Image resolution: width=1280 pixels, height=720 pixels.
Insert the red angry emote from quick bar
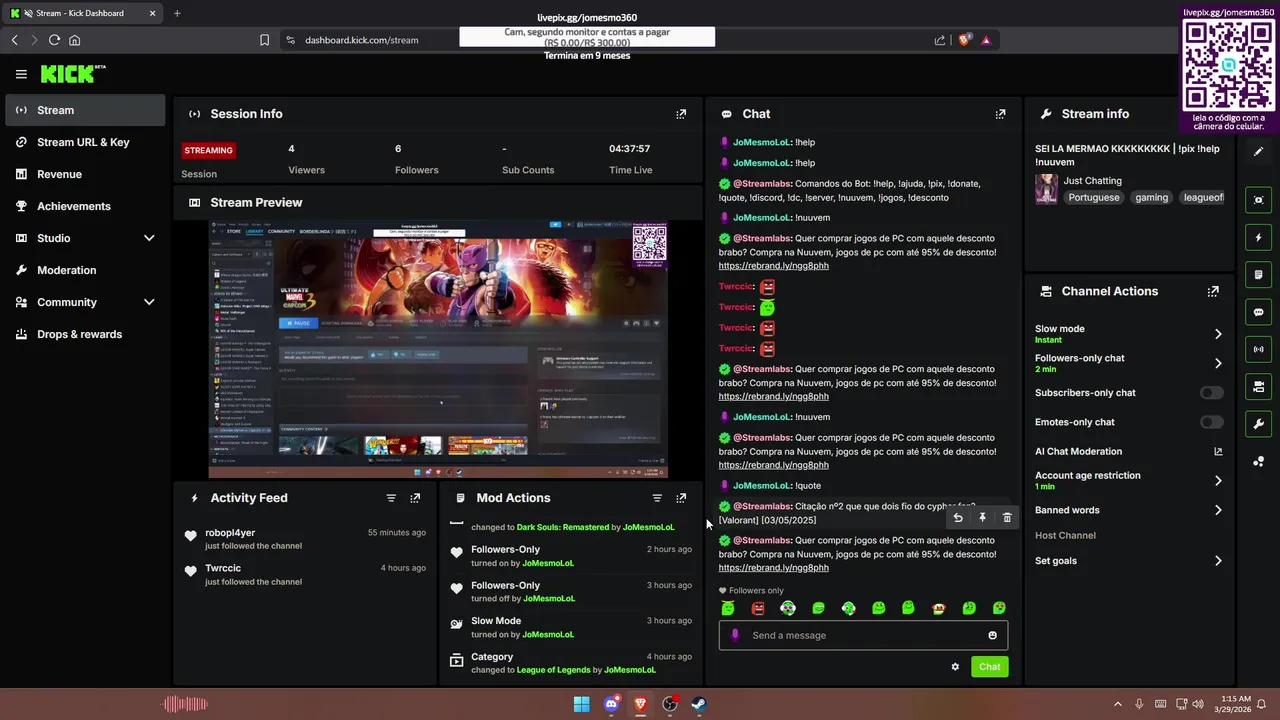click(x=758, y=608)
